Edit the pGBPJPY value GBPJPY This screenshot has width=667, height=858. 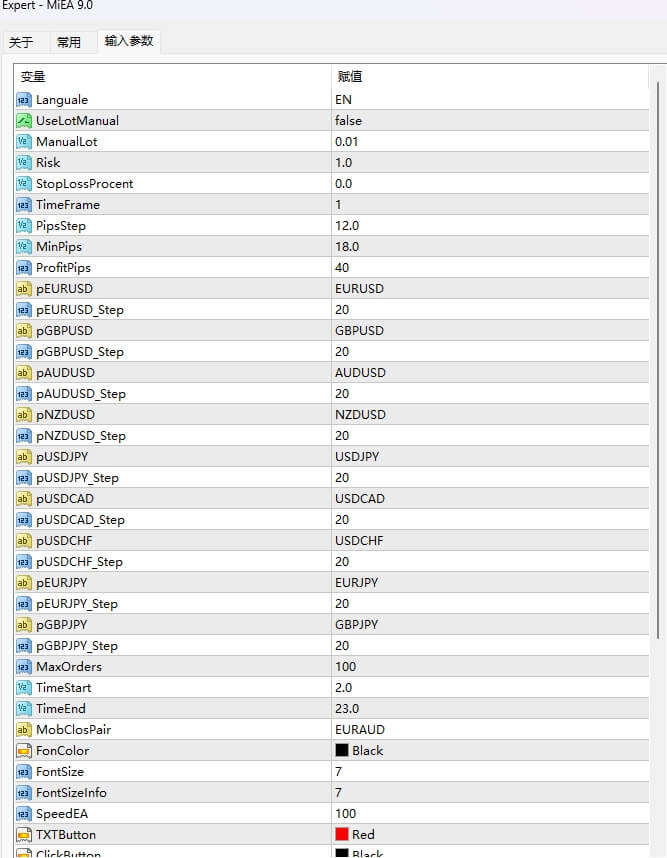click(x=490, y=625)
